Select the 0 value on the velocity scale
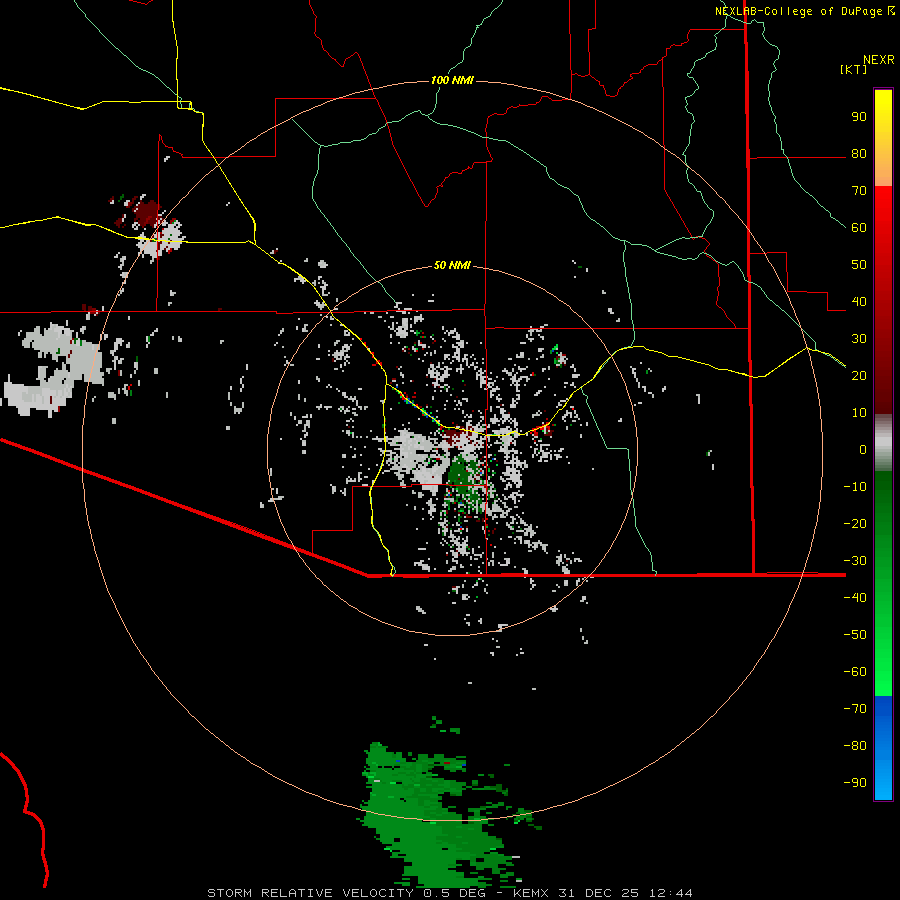Viewport: 900px width, 900px height. [x=863, y=450]
